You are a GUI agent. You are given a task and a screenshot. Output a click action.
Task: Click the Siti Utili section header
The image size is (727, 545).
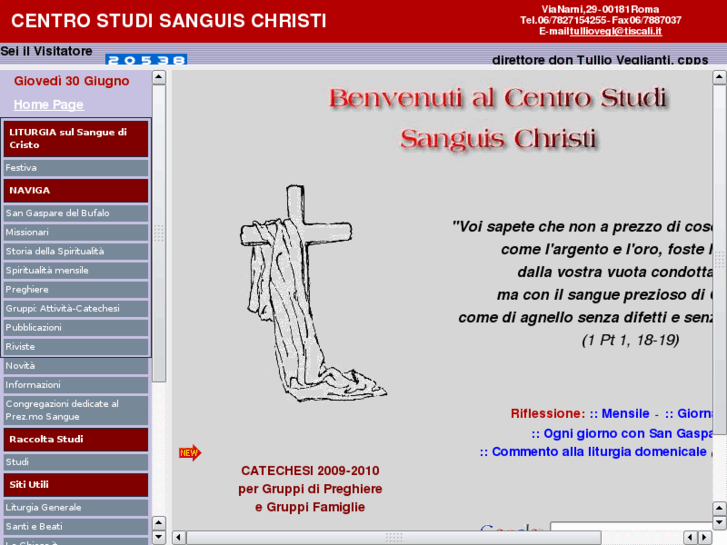76,485
